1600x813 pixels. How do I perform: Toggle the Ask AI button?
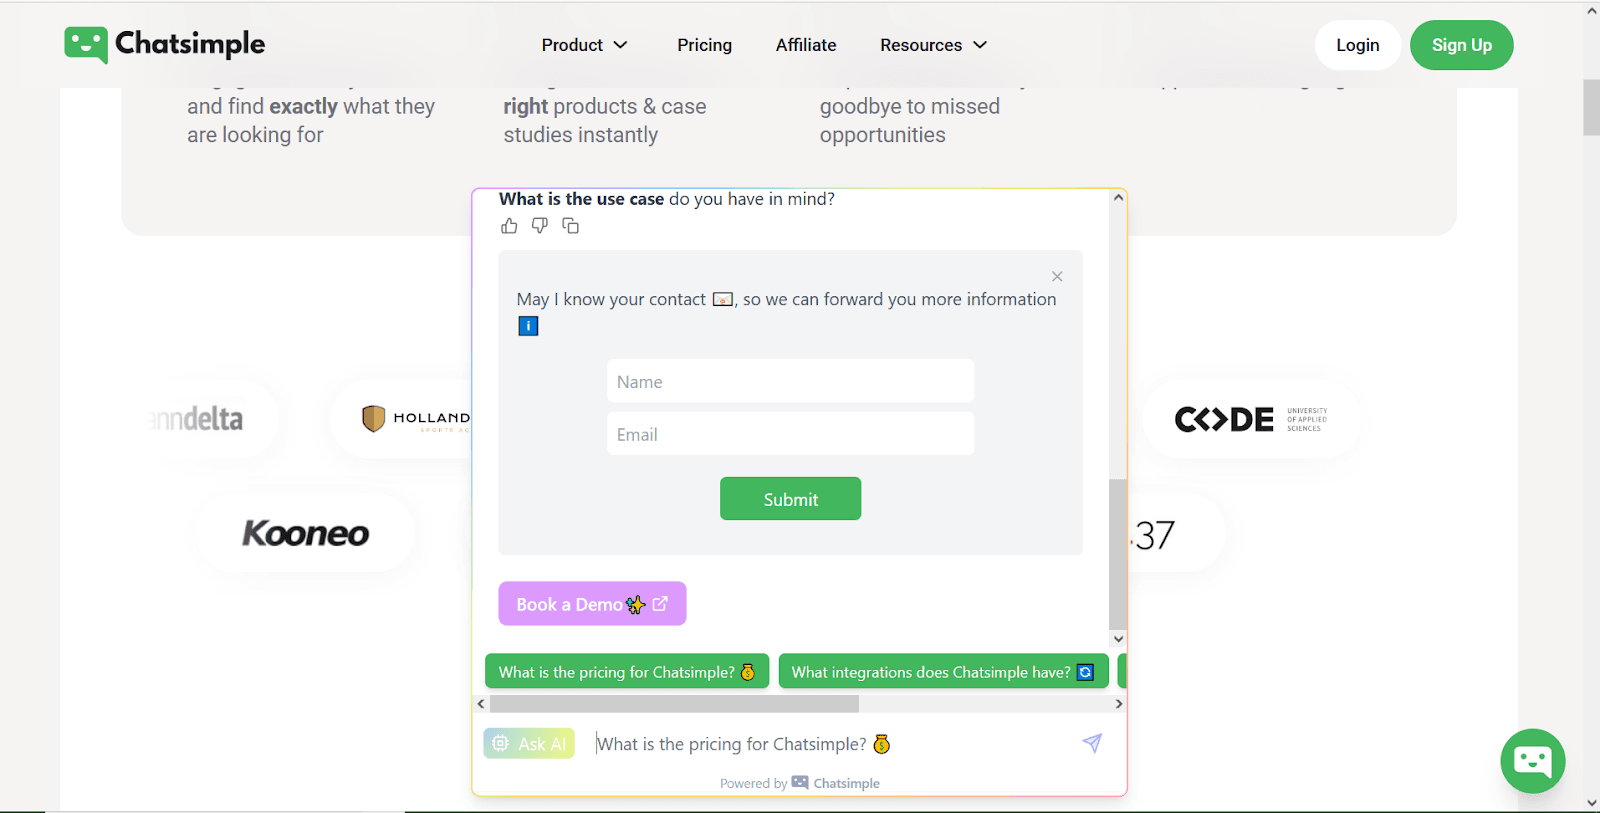click(529, 743)
